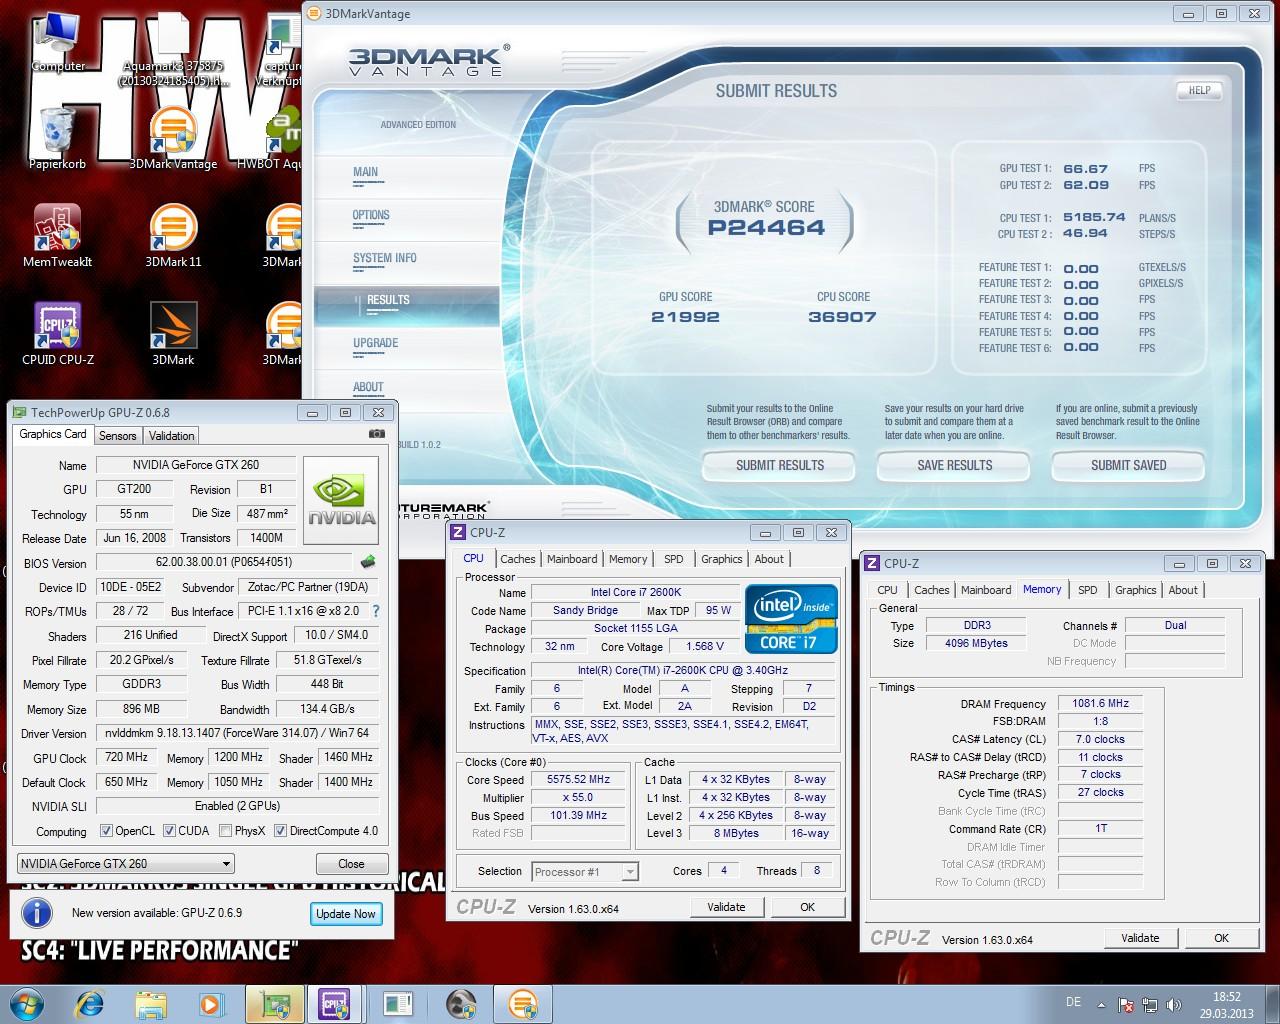Launch the black 3DMark desktop shortcut

(x=173, y=334)
